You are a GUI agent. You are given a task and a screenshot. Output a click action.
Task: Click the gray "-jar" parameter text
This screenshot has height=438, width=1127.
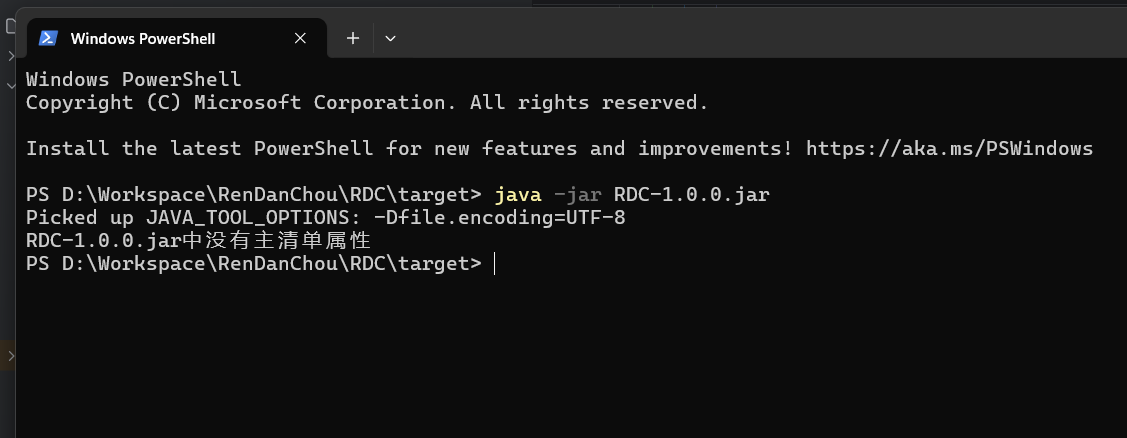click(577, 194)
